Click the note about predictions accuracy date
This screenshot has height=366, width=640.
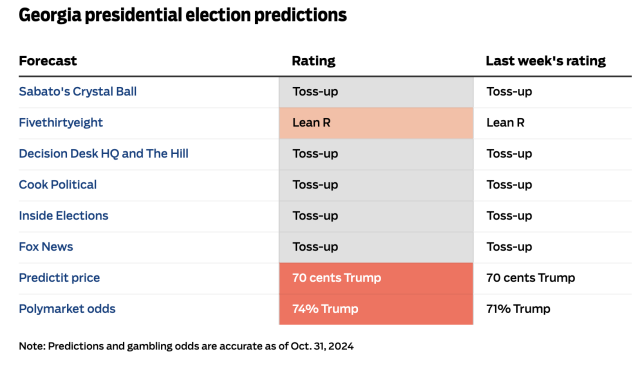point(186,346)
